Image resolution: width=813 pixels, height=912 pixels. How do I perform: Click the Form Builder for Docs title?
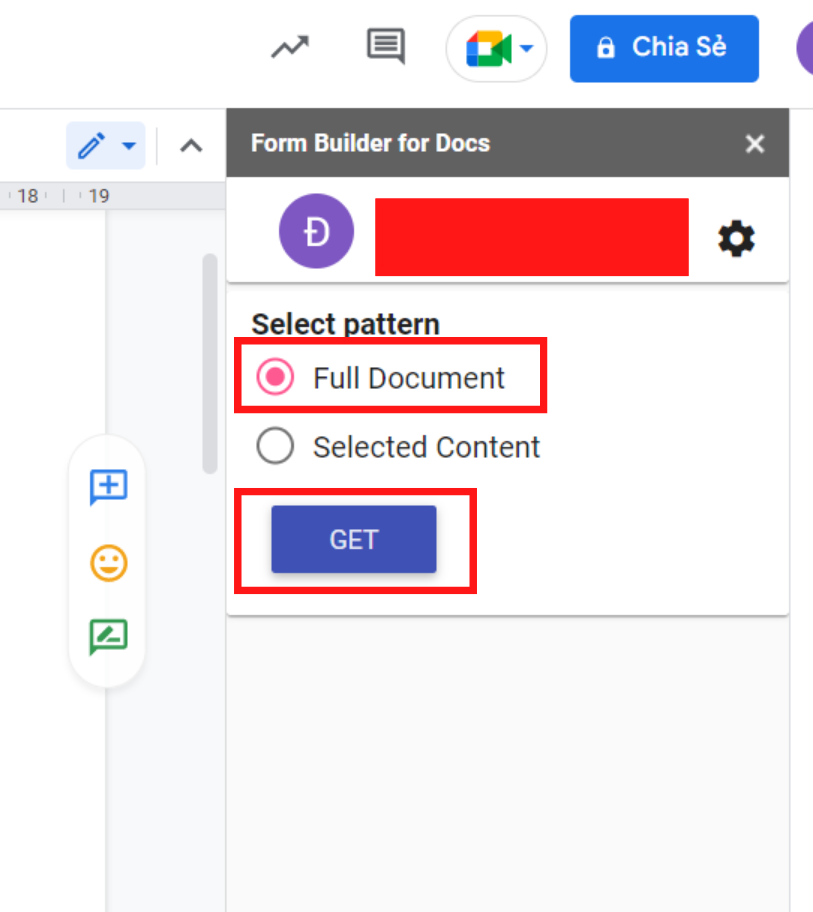pos(370,143)
